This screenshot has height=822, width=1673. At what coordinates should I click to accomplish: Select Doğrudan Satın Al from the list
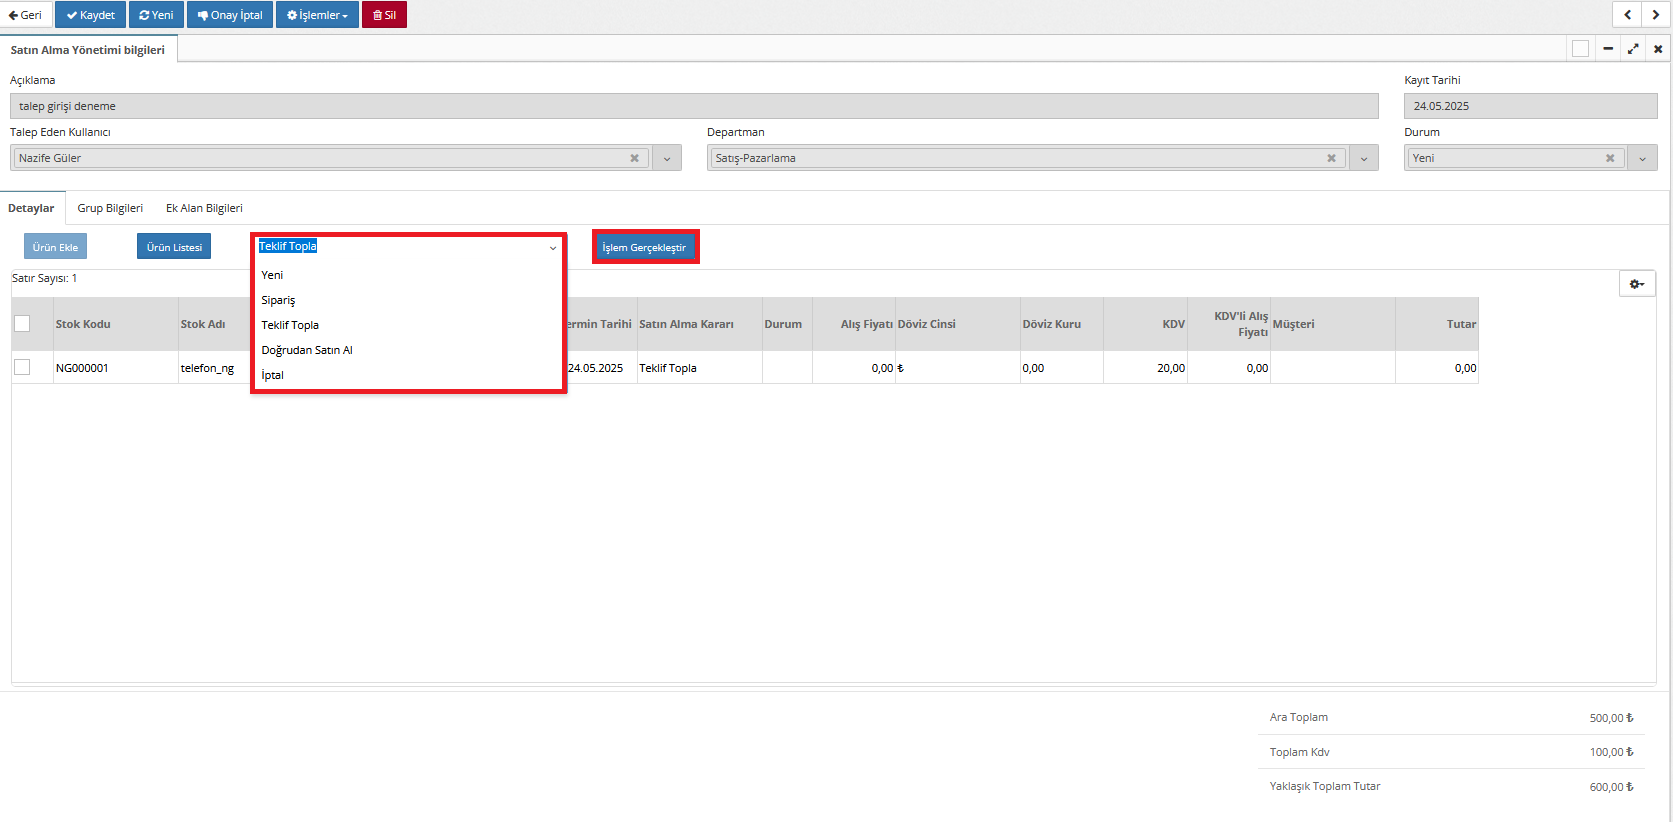coord(307,350)
